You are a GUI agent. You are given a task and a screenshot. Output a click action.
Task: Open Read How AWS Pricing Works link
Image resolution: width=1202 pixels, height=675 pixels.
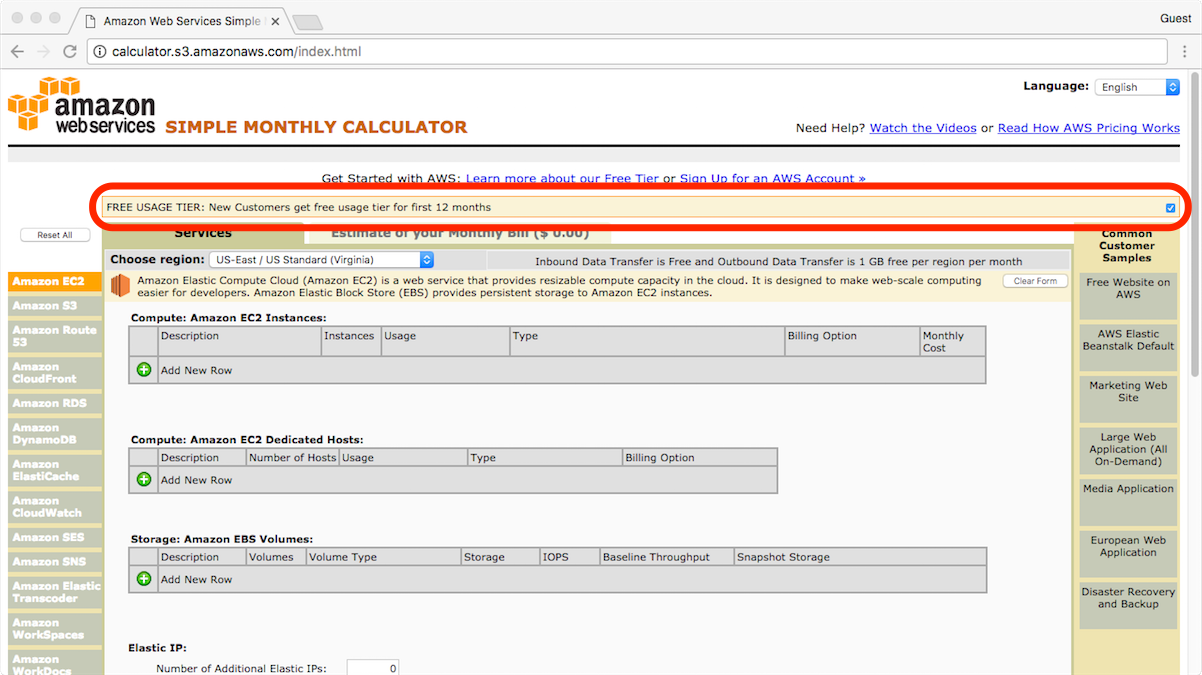(1089, 128)
